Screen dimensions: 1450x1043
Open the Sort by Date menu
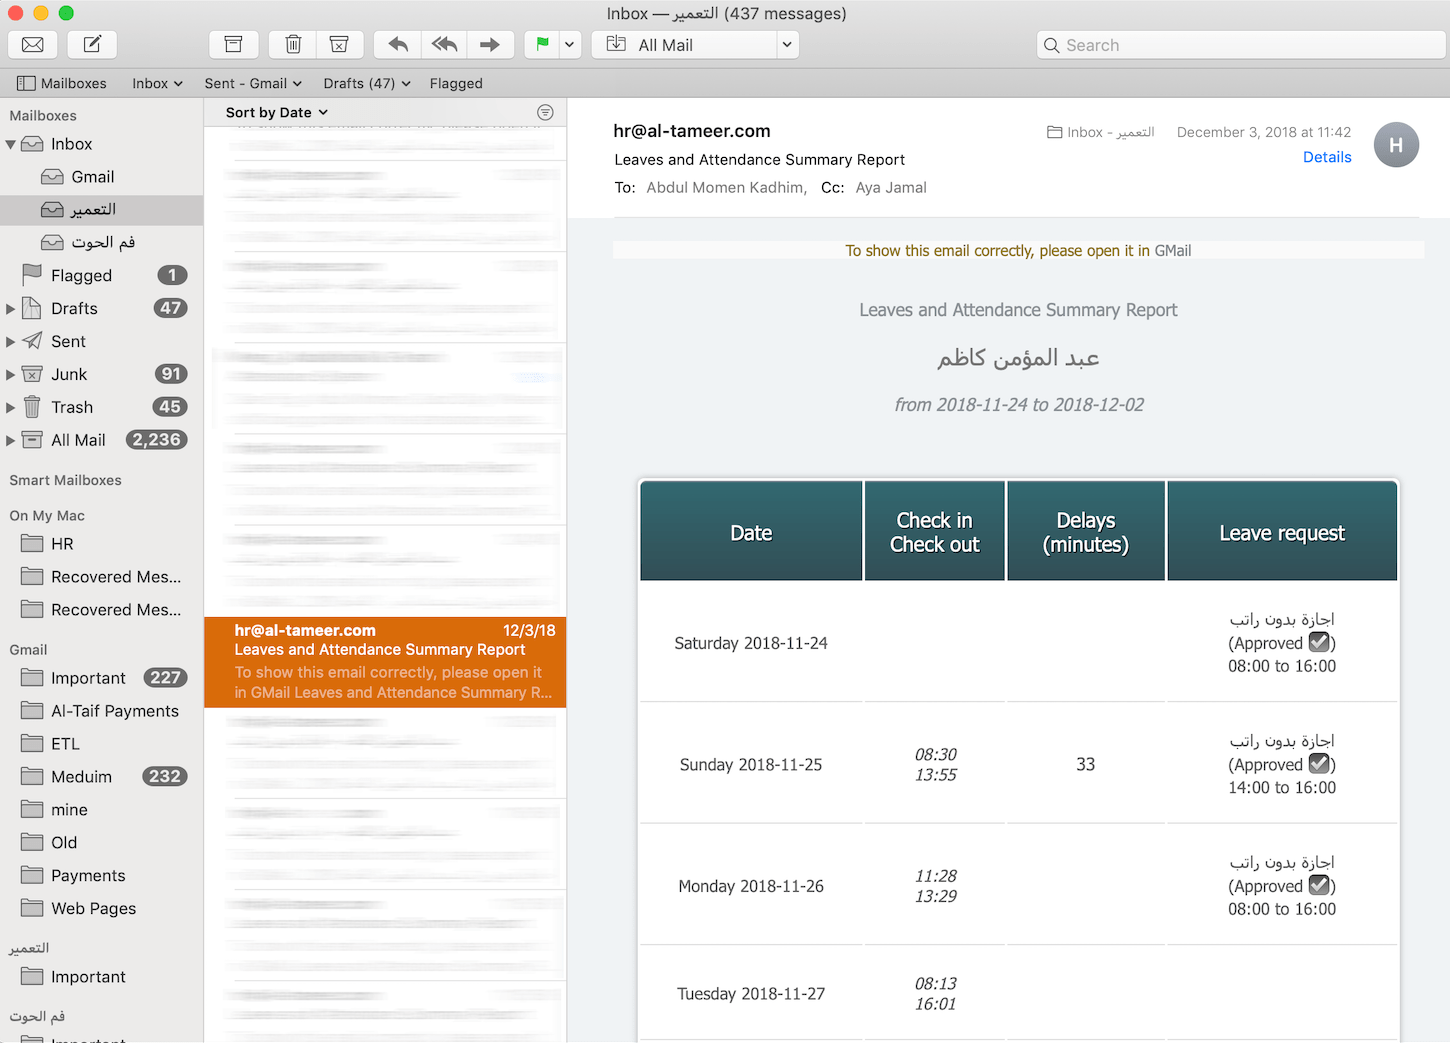click(277, 112)
